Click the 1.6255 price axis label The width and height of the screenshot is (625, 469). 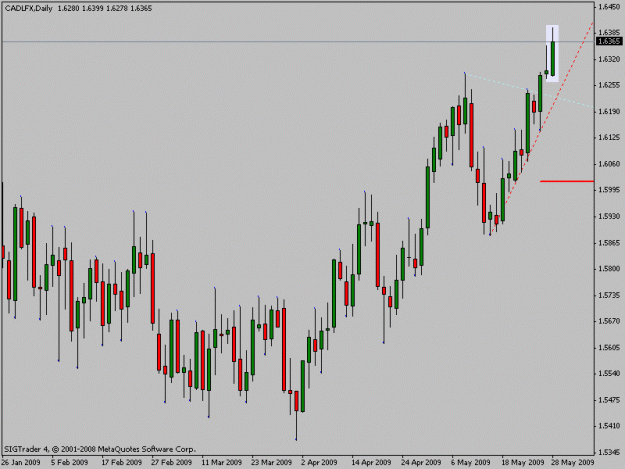pyautogui.click(x=609, y=85)
